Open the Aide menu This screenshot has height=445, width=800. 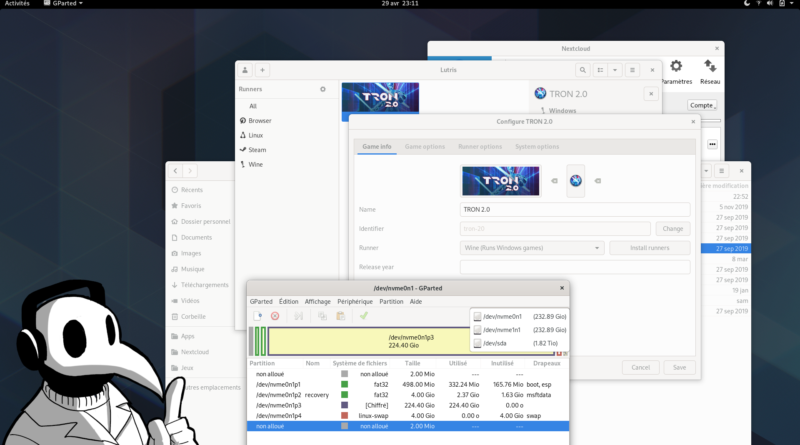coord(416,302)
